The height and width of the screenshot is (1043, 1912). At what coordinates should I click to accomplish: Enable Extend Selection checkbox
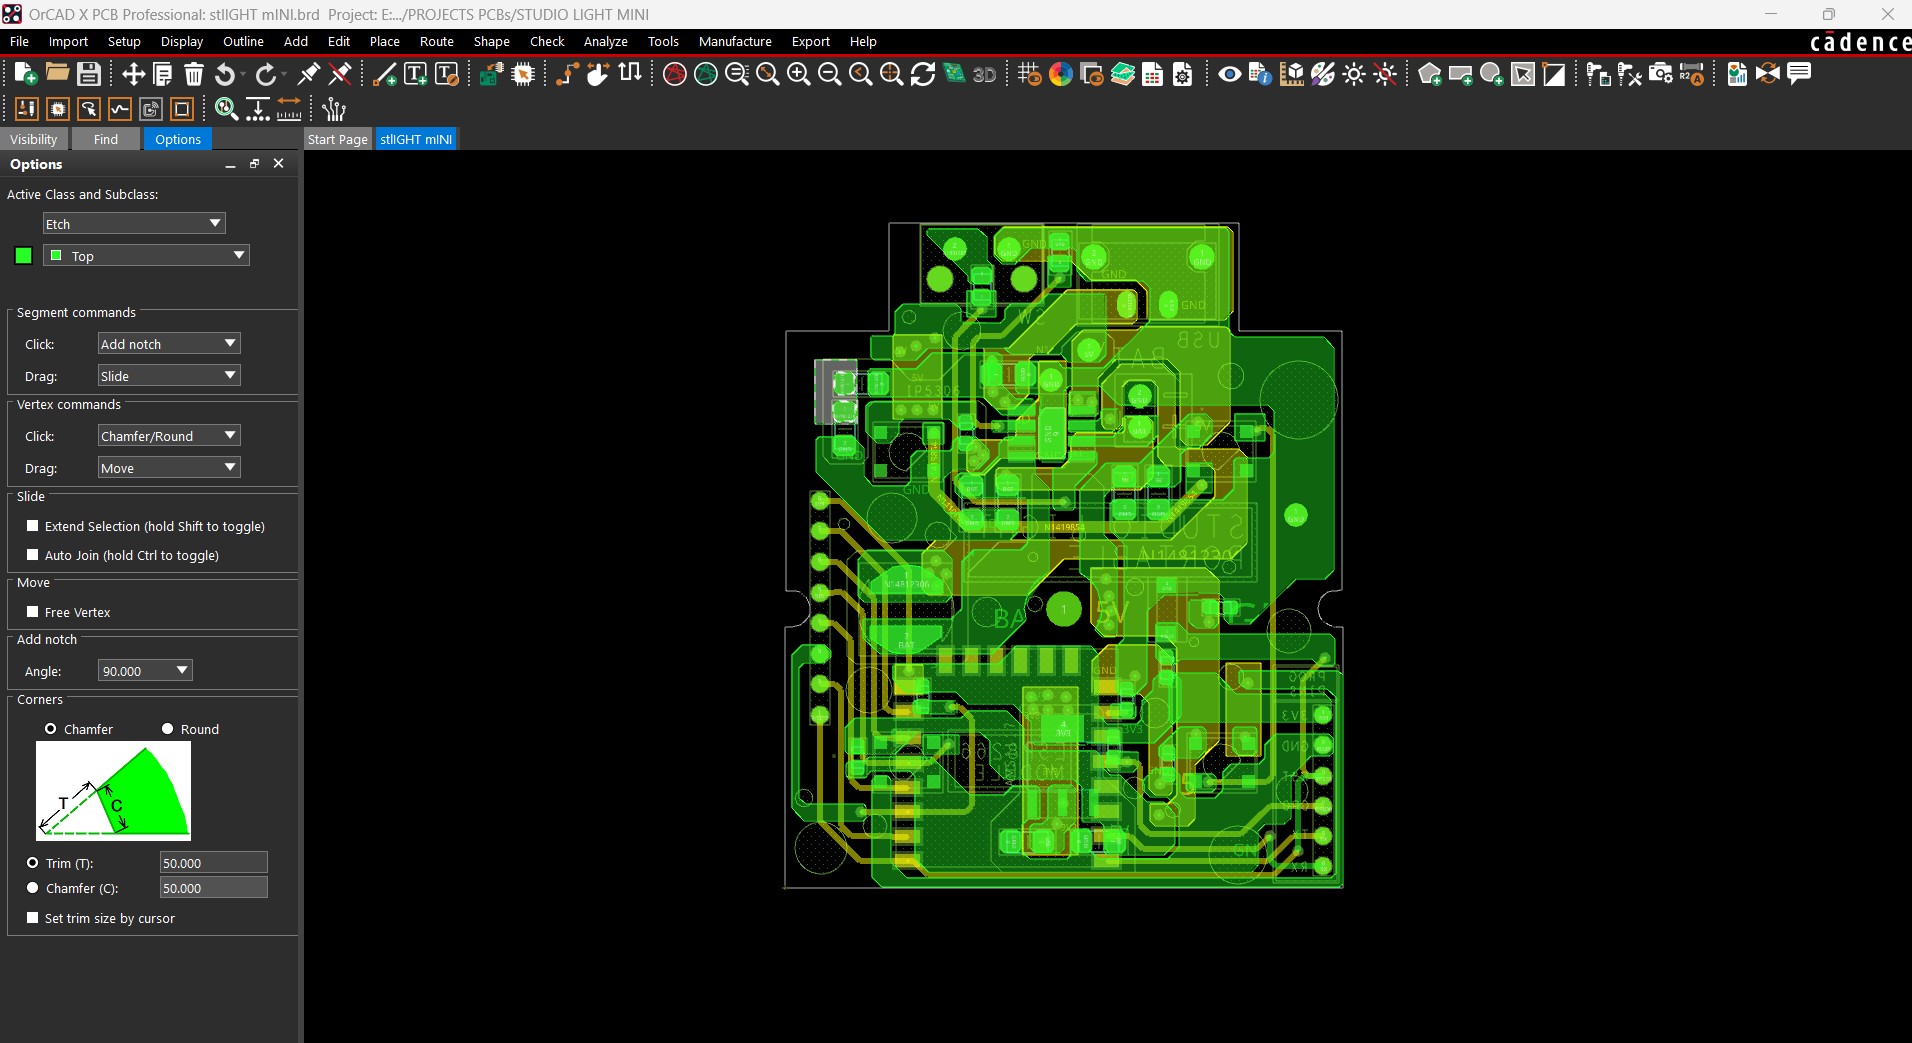pyautogui.click(x=33, y=526)
